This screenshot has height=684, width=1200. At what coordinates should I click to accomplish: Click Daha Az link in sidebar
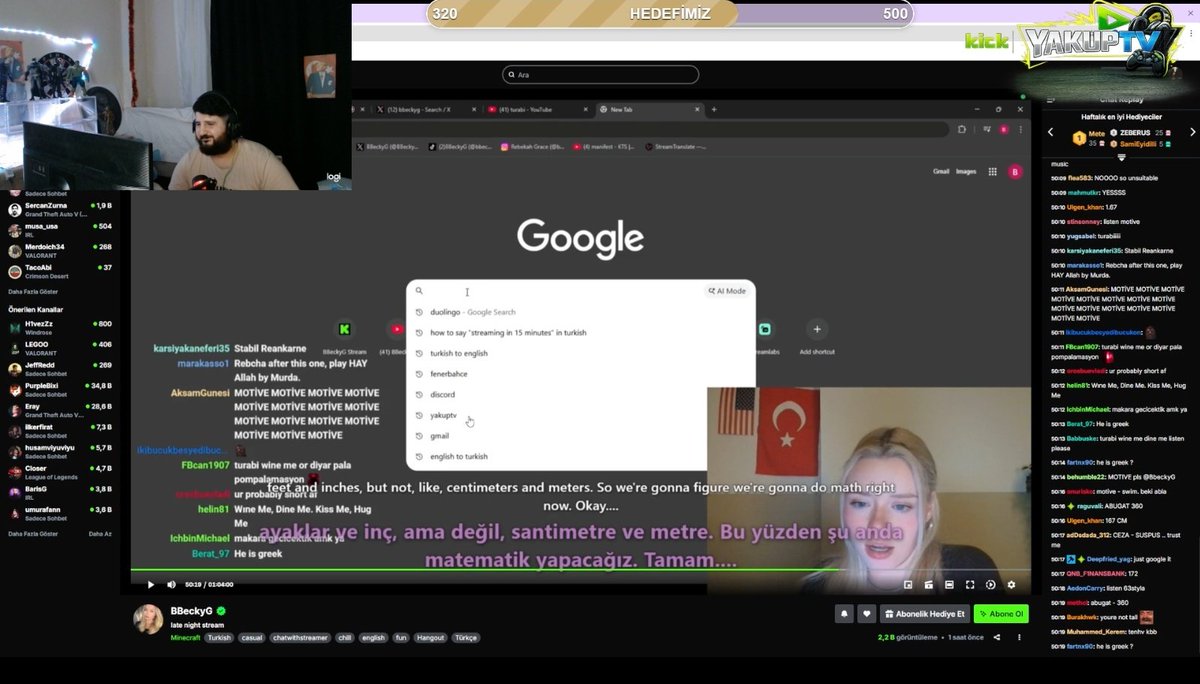(100, 534)
